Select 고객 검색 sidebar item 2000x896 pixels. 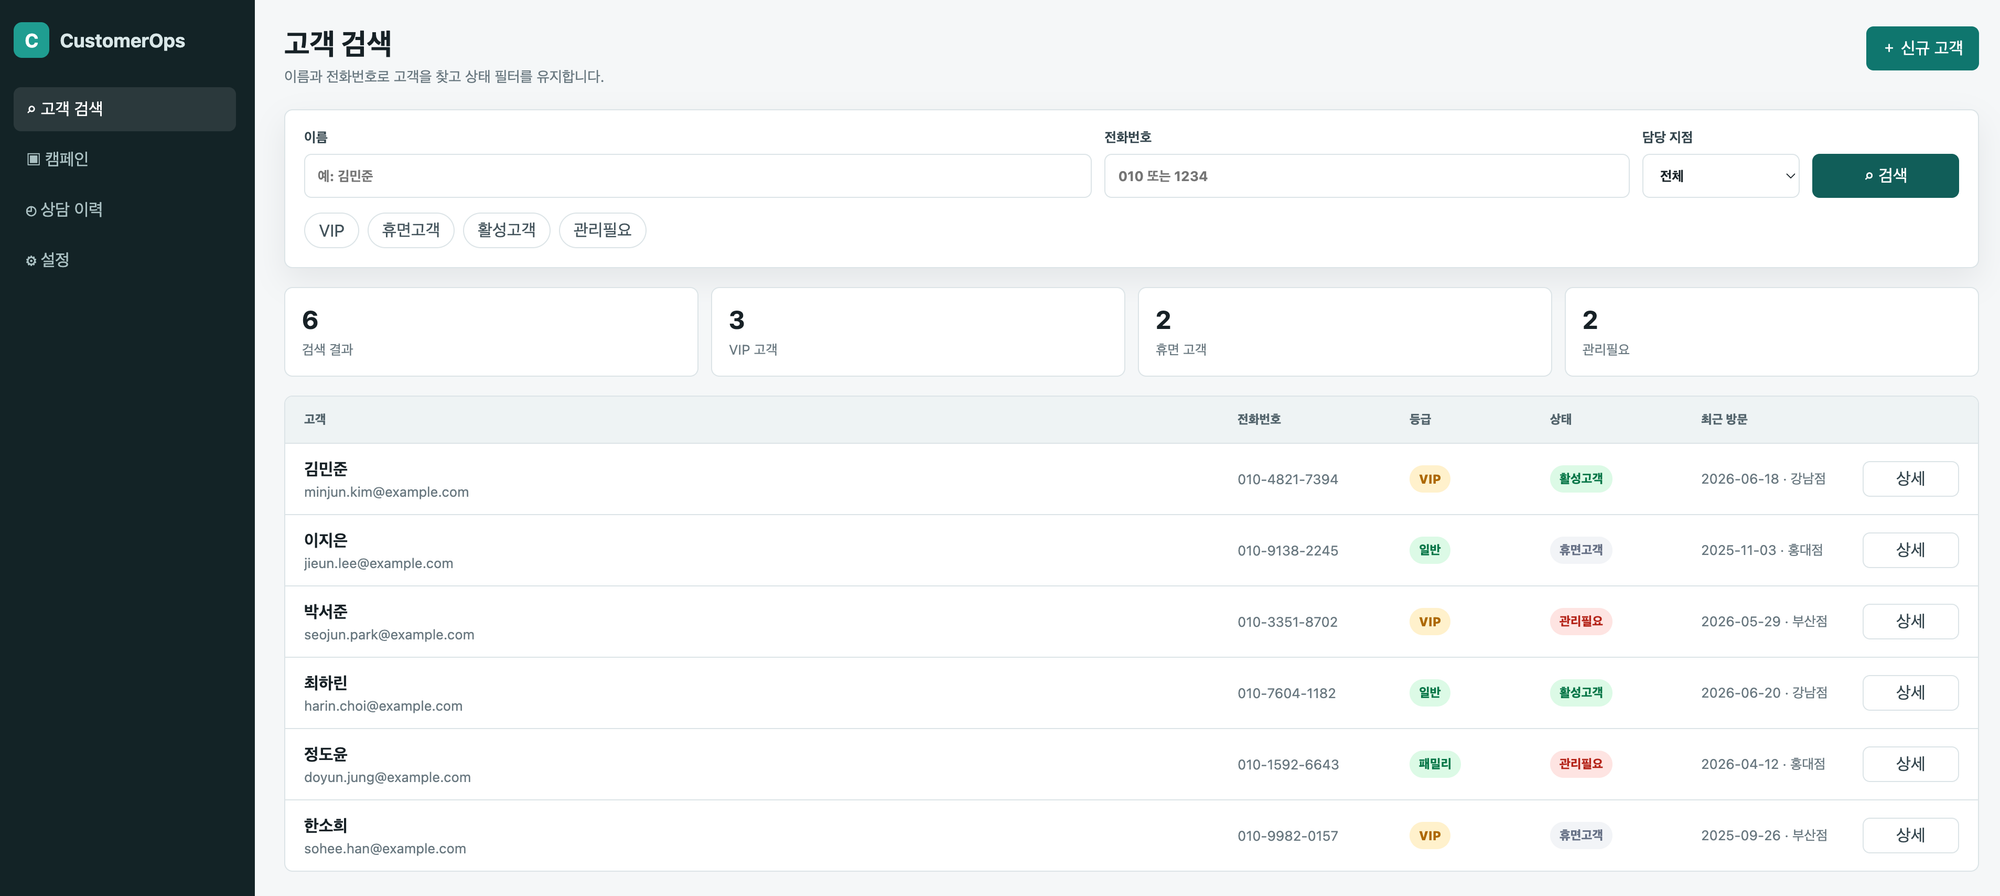tap(125, 109)
